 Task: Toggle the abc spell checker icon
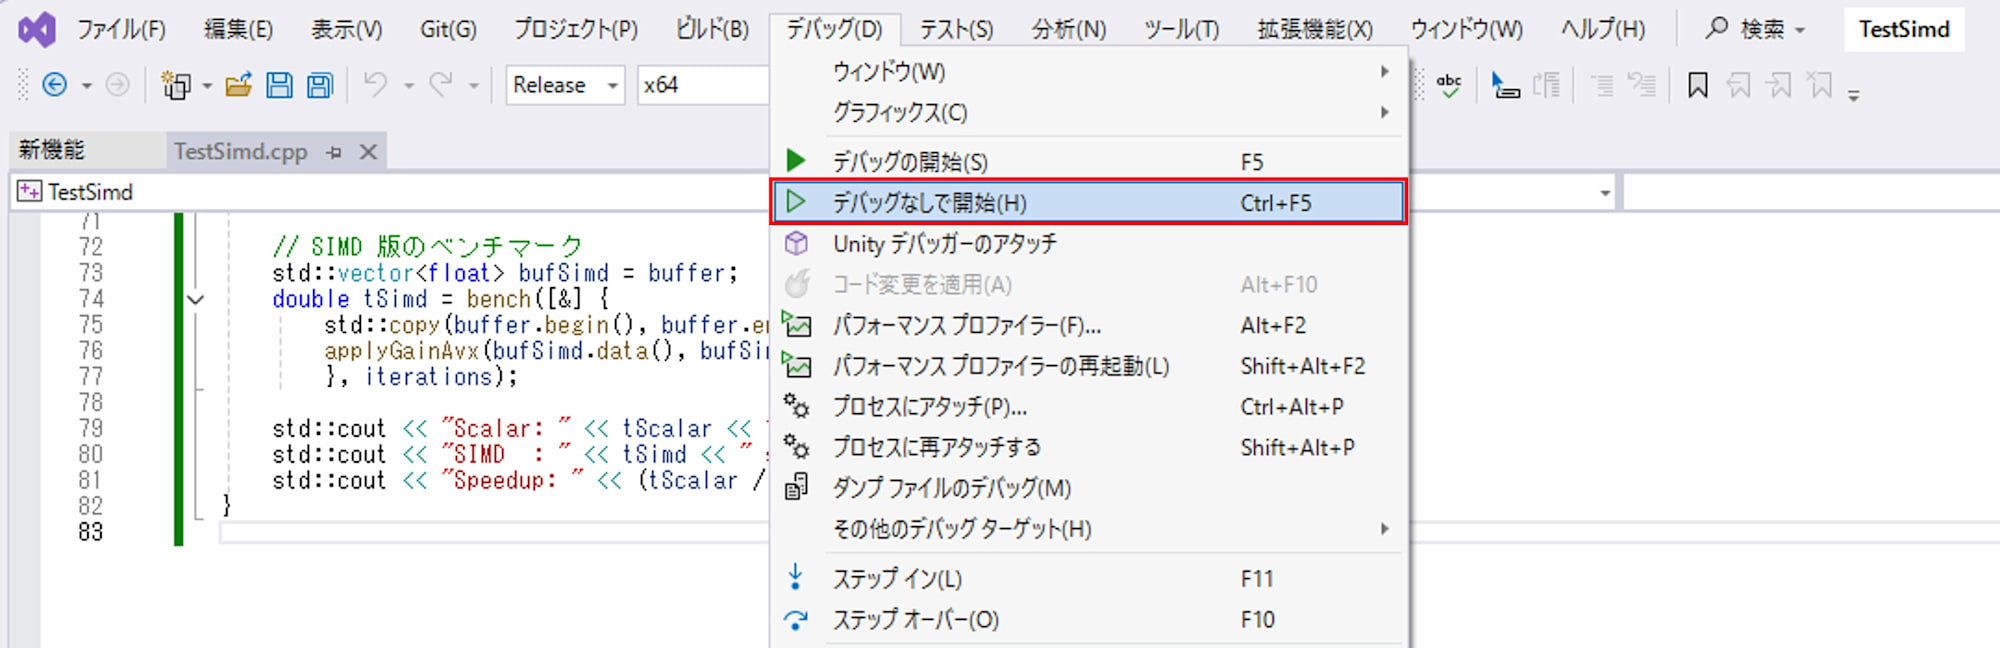pyautogui.click(x=1449, y=86)
